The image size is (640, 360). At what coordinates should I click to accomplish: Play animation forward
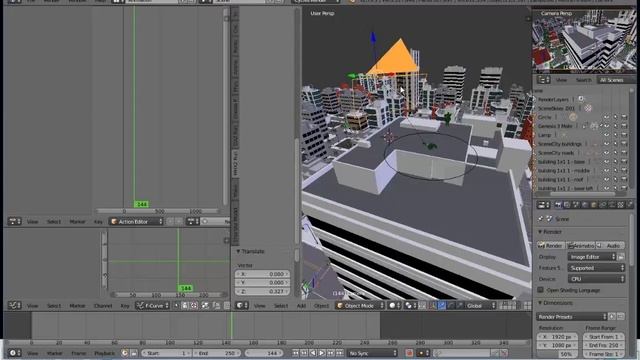[322, 353]
